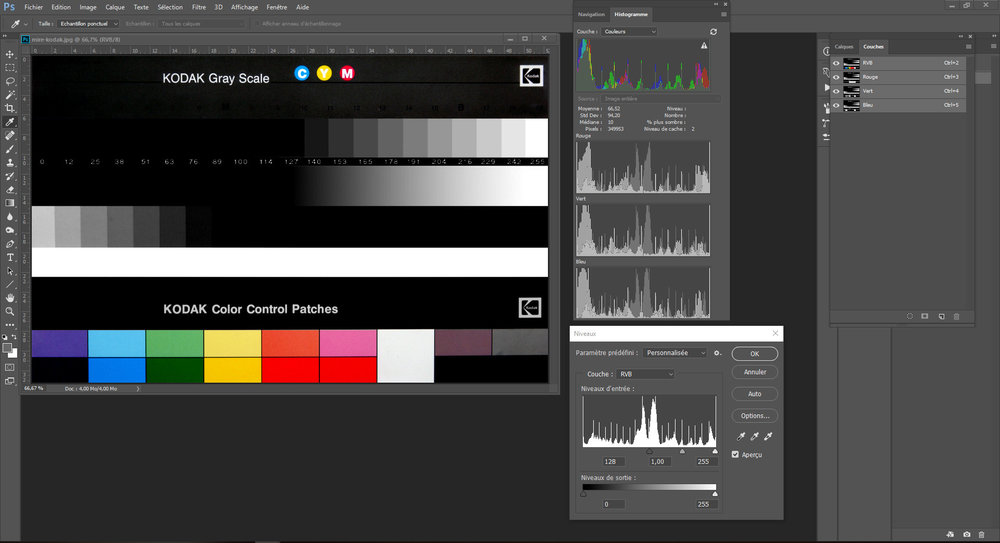Click gray point eyedropper in Niveaux dialog
The width and height of the screenshot is (1000, 543).
click(754, 436)
